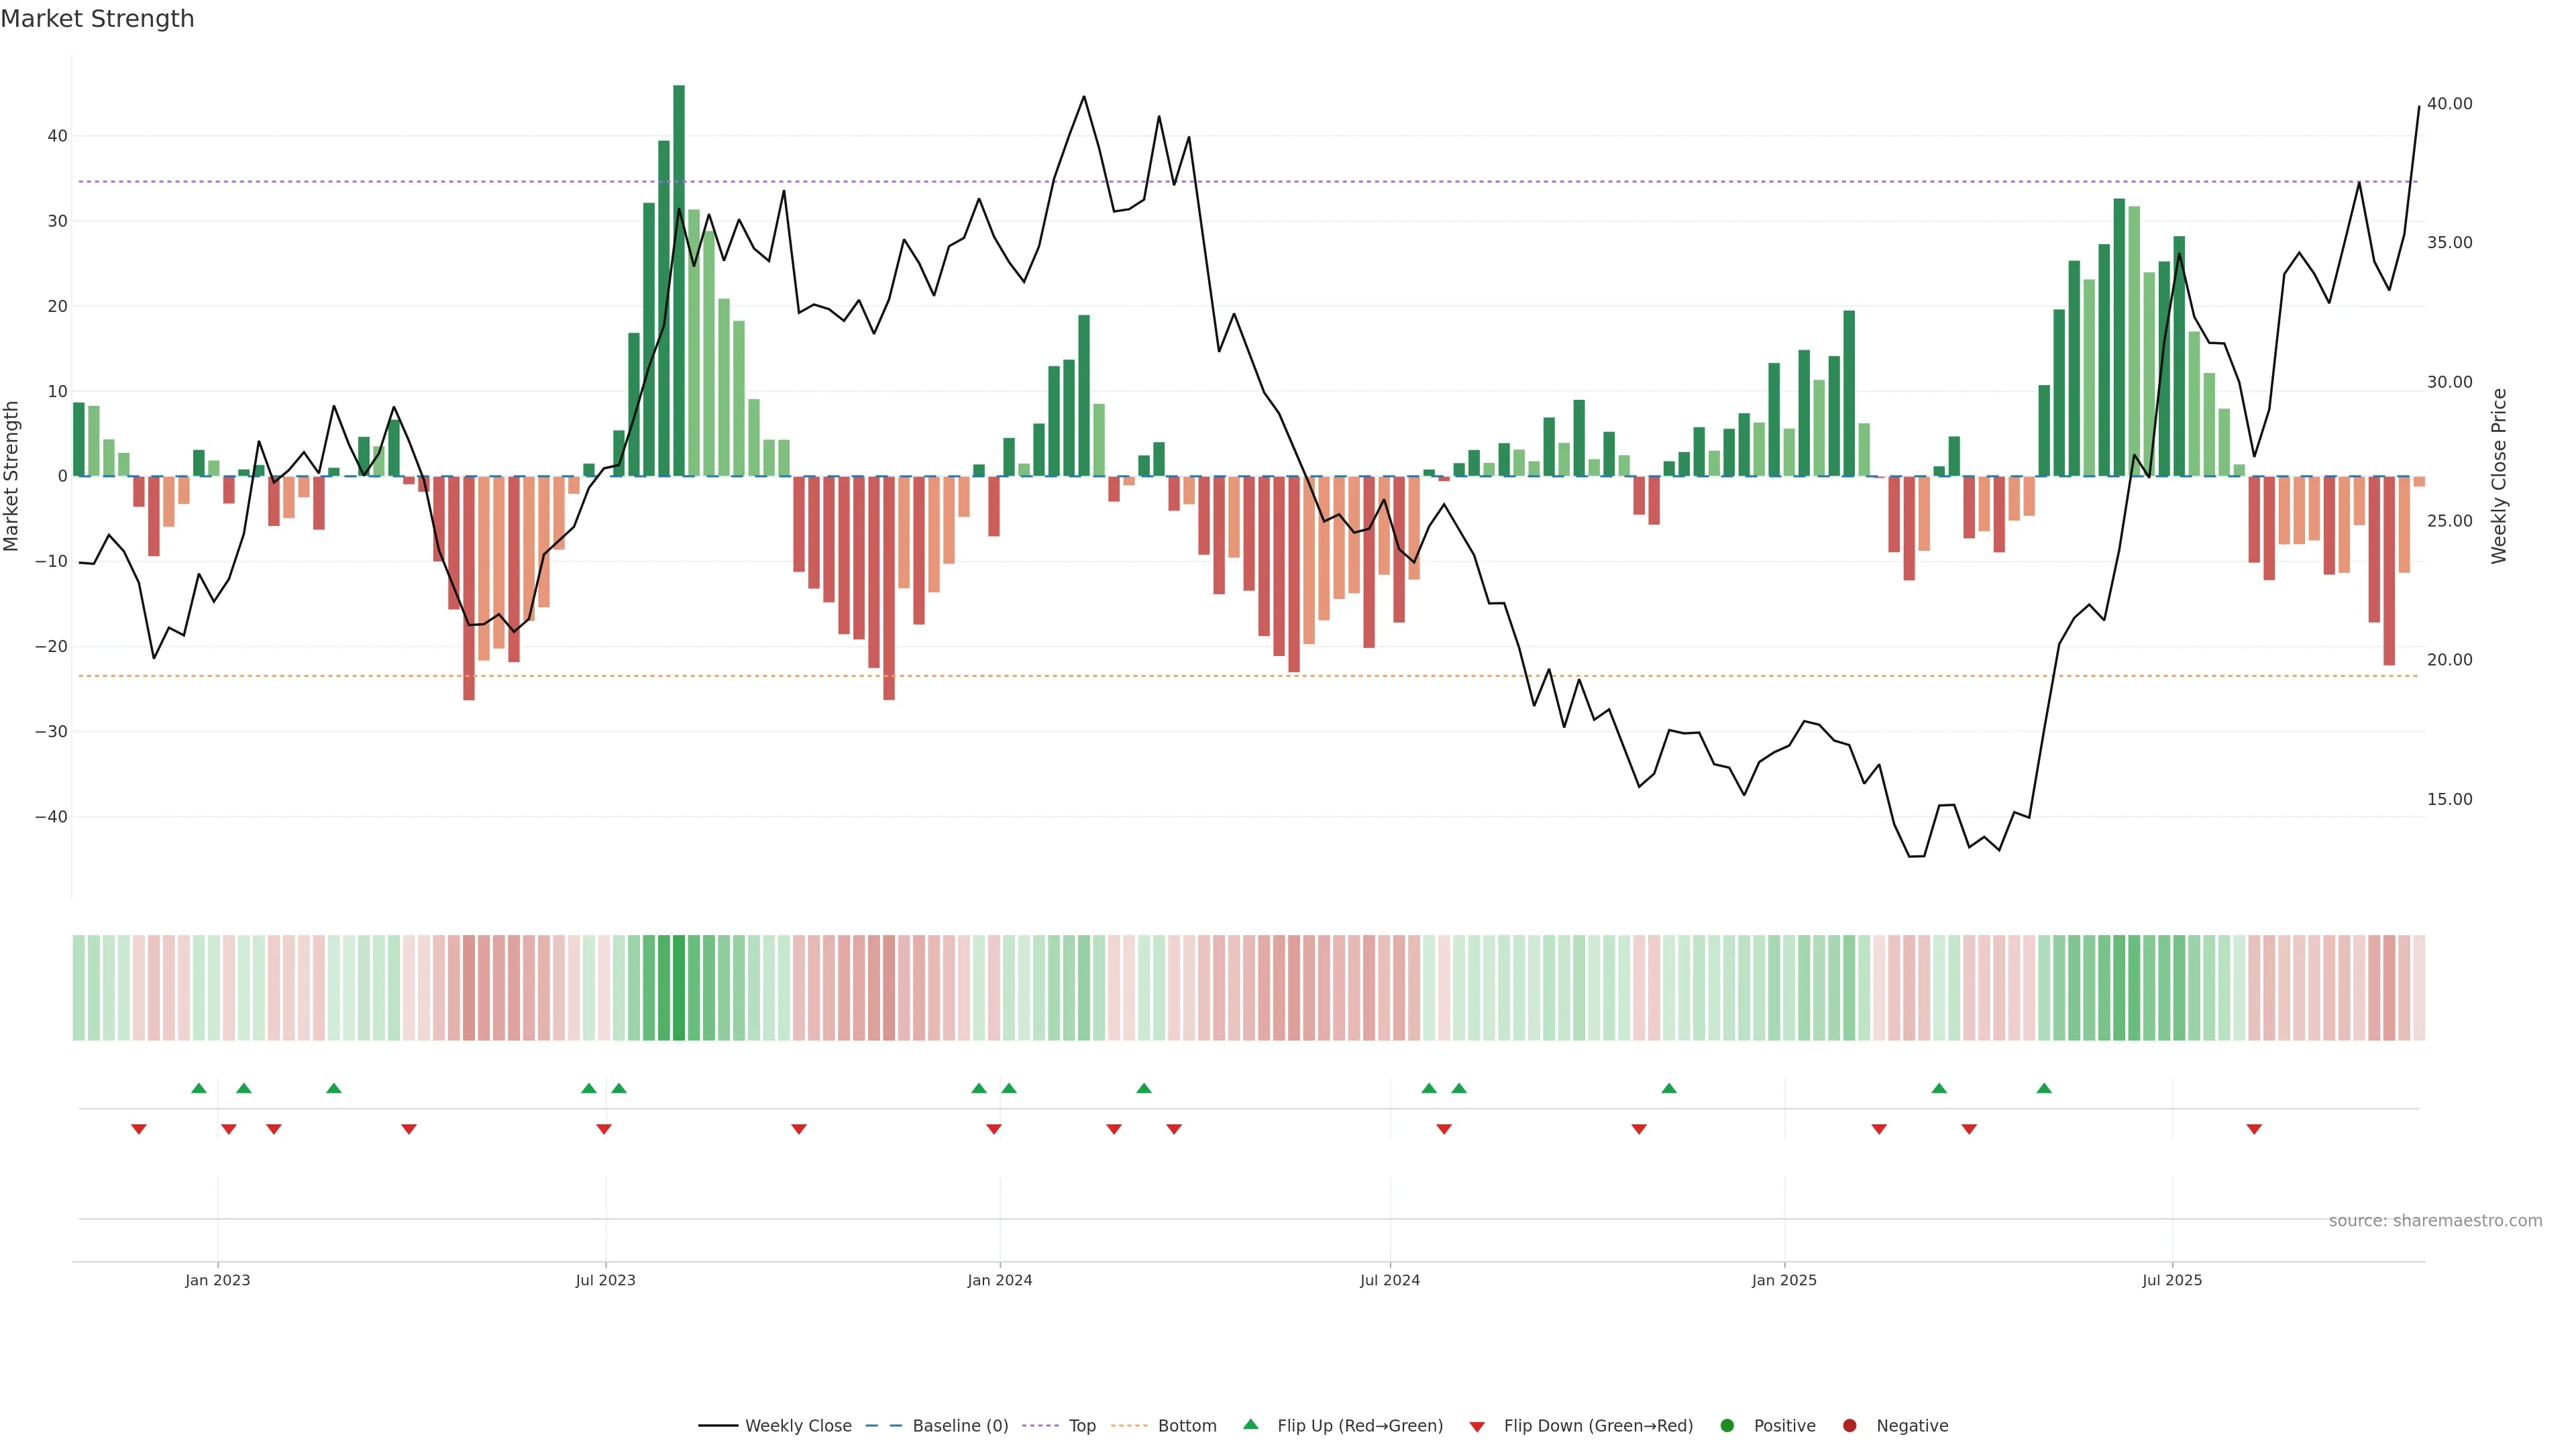Click the Market Strength chart title

tap(97, 19)
